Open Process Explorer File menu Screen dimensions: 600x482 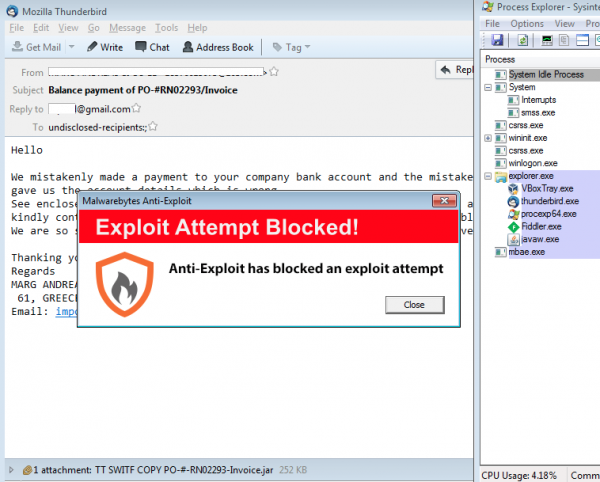[492, 24]
